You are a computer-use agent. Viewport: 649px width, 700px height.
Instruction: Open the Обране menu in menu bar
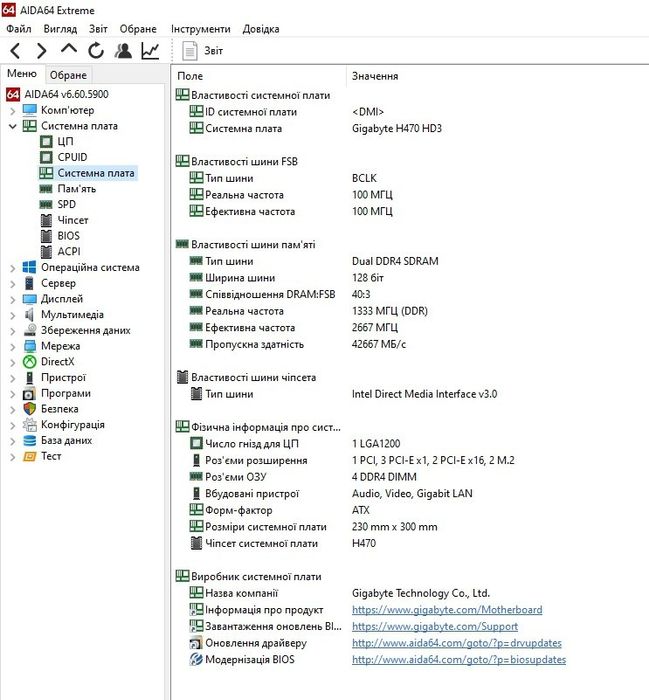(x=138, y=29)
